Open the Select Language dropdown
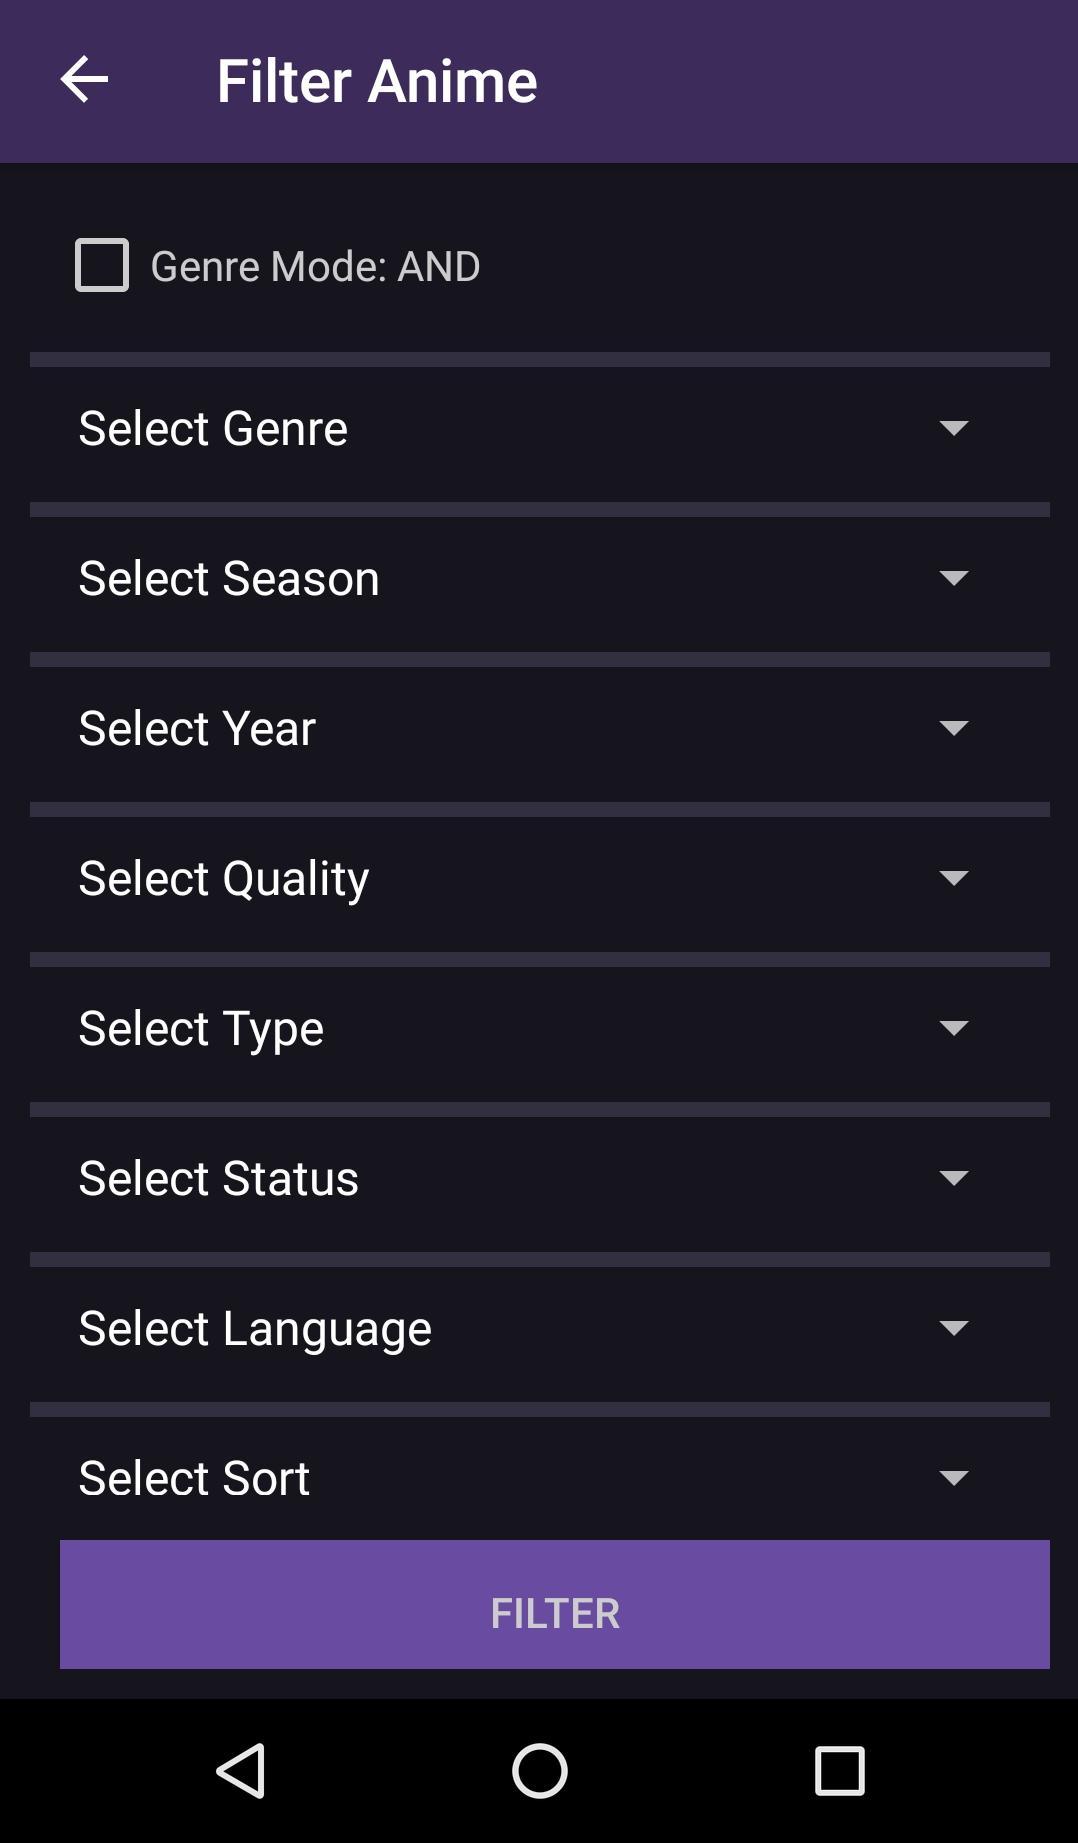This screenshot has width=1078, height=1843. pyautogui.click(x=540, y=1328)
